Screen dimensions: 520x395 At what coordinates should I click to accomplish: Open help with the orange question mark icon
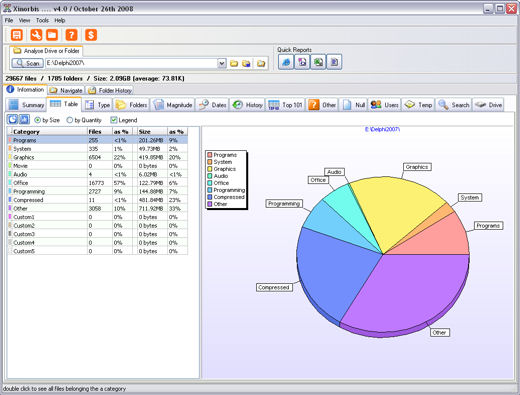click(71, 35)
